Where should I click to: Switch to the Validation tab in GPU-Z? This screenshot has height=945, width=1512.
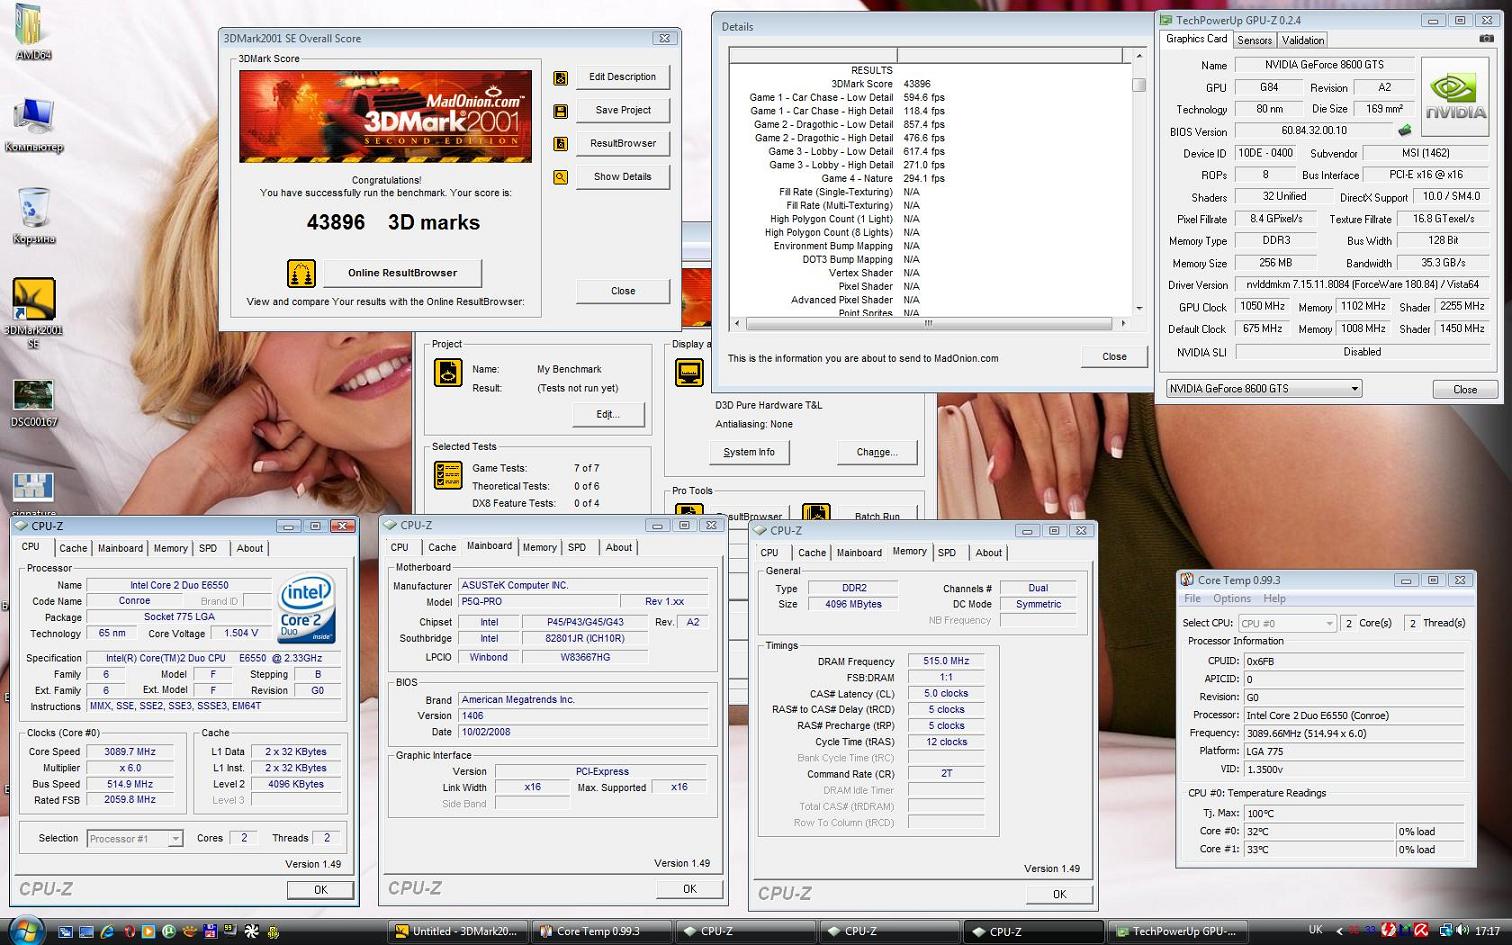pyautogui.click(x=1302, y=40)
